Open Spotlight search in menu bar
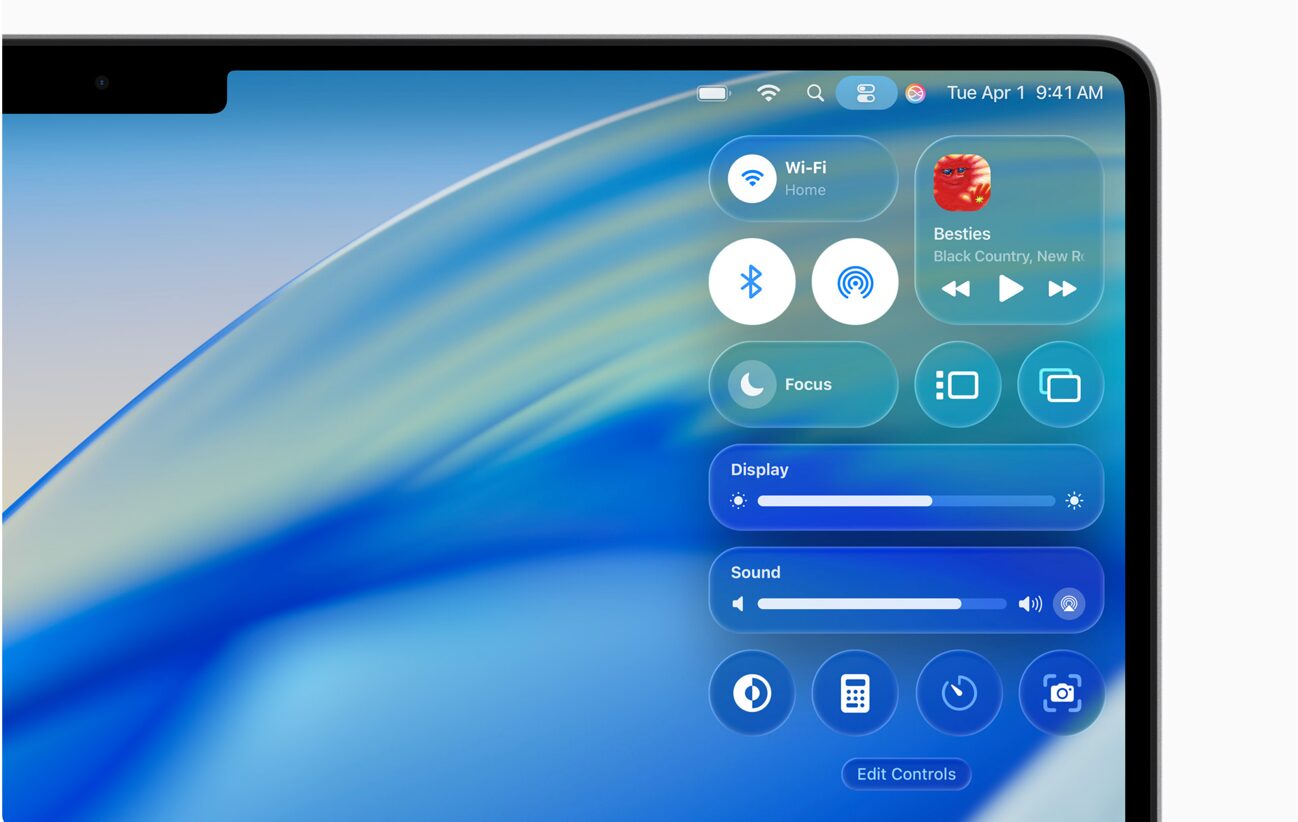The width and height of the screenshot is (1298, 822). [x=815, y=93]
